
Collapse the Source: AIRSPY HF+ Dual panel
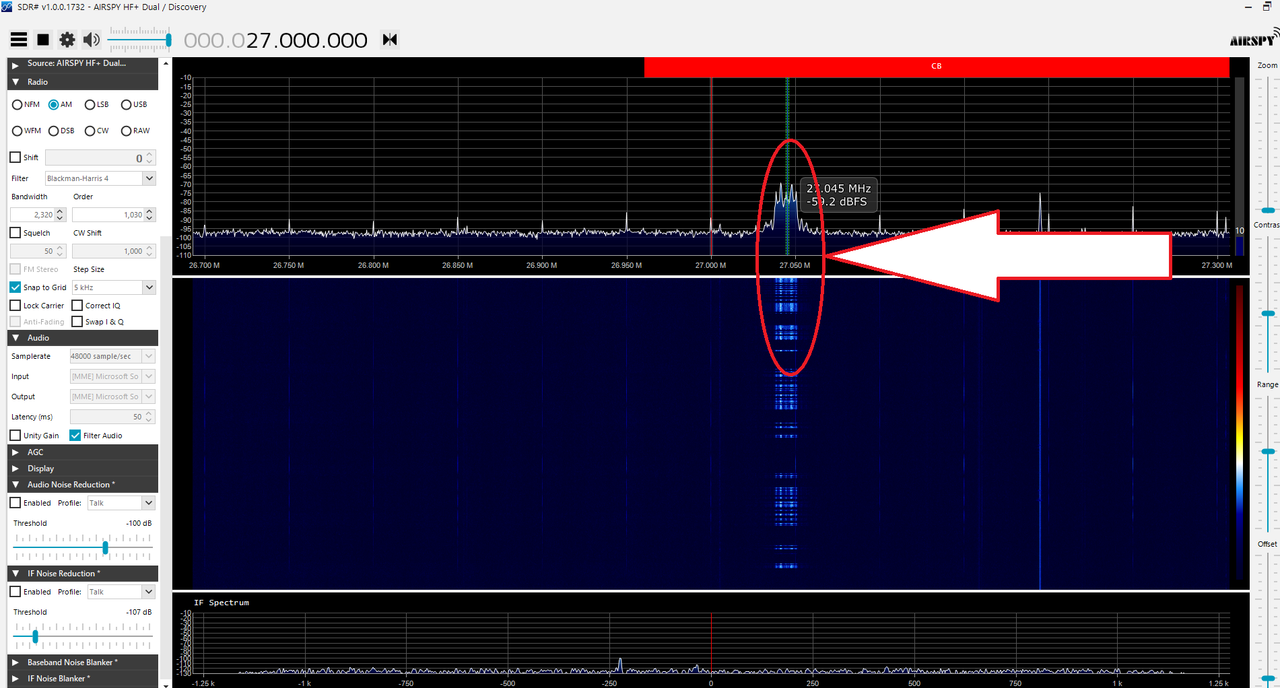[x=83, y=64]
